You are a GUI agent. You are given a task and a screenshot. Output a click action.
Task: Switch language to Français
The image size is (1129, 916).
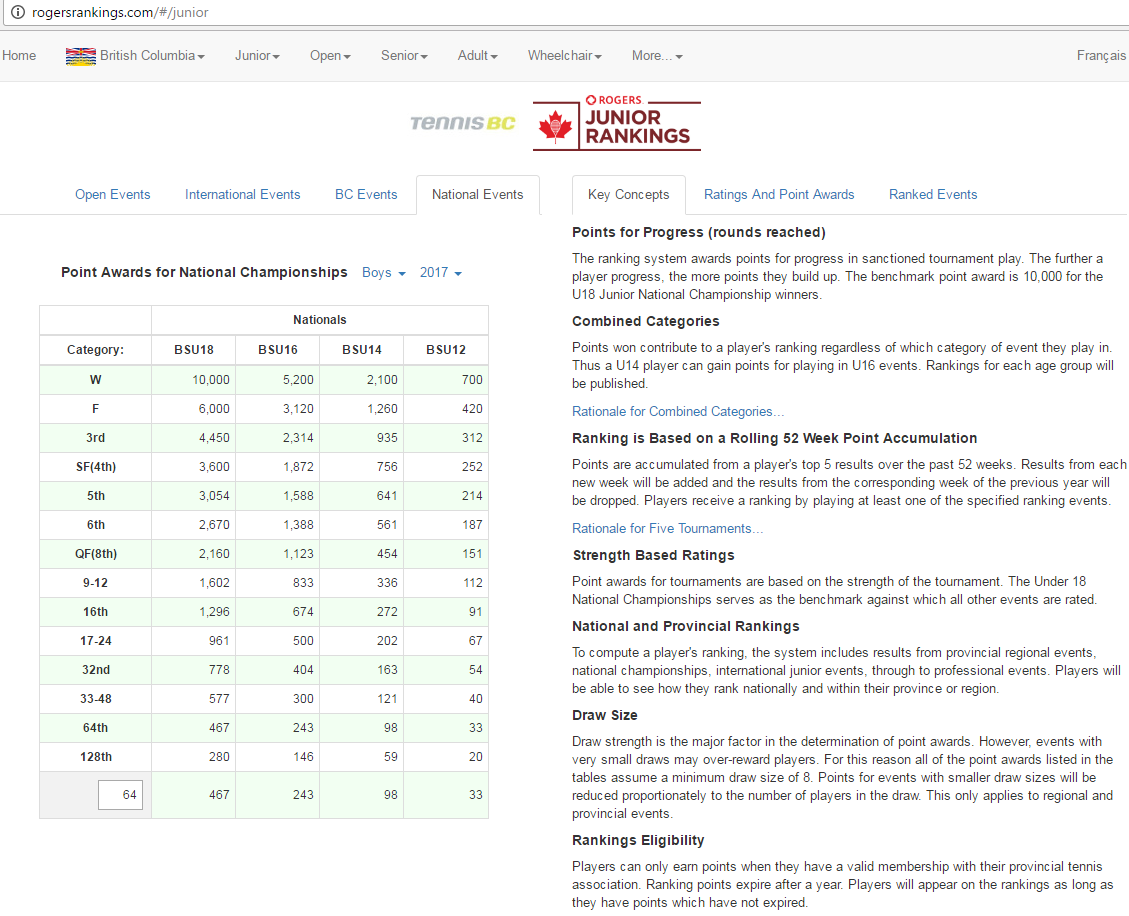[x=1101, y=55]
